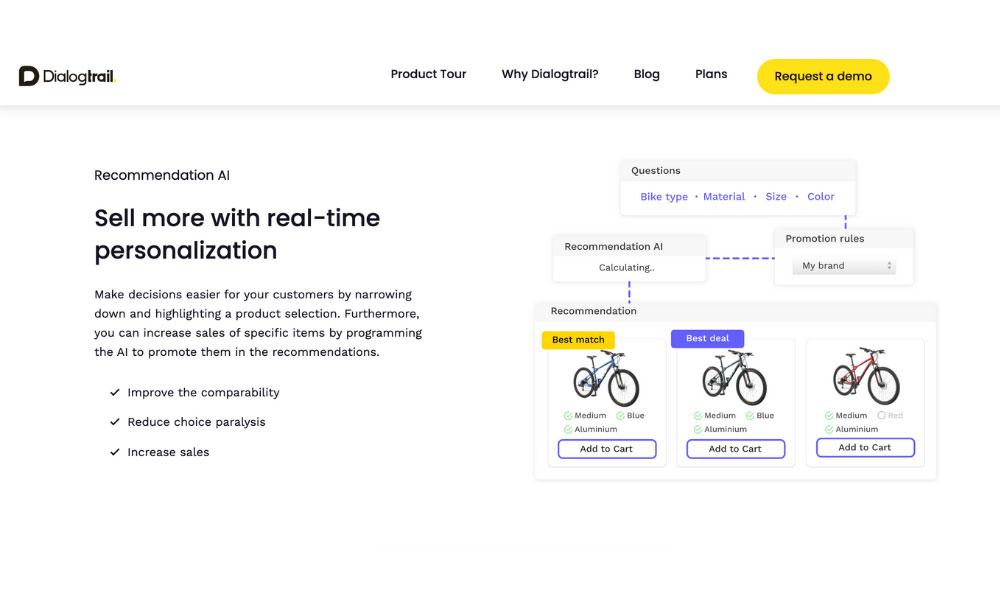Select the red bike picture
1000x600 pixels.
(866, 376)
